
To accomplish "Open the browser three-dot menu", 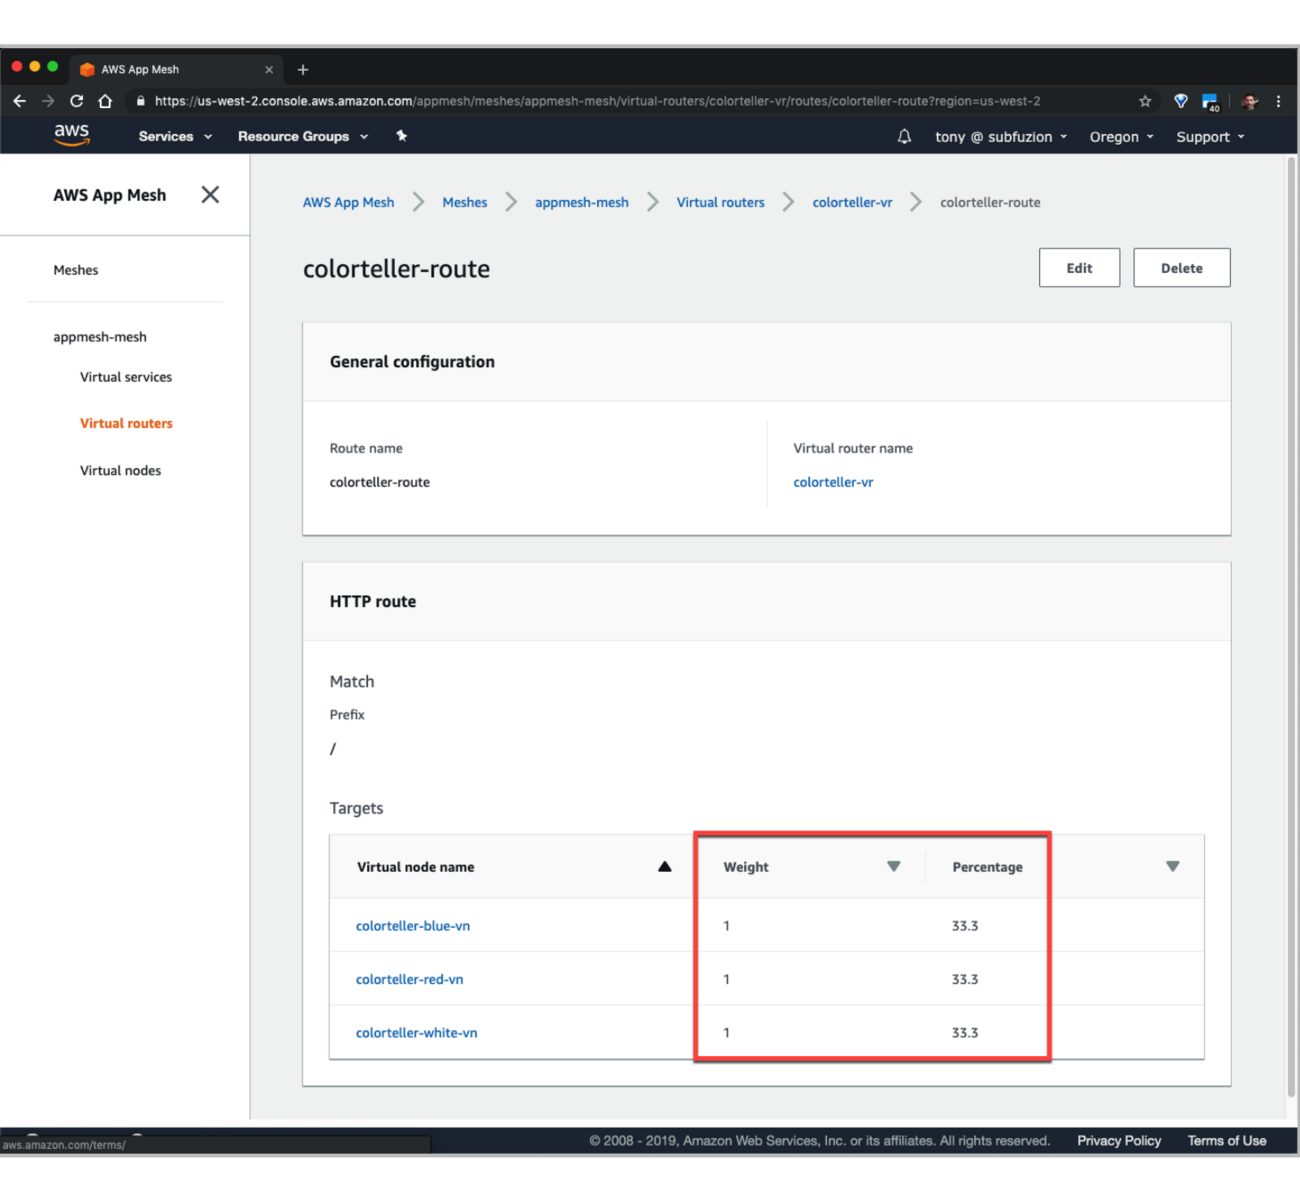I will tap(1278, 101).
